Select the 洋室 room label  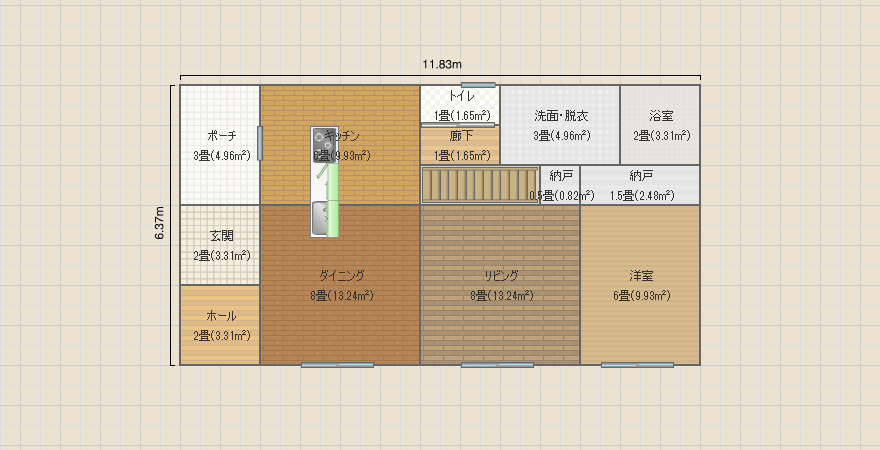coord(641,276)
